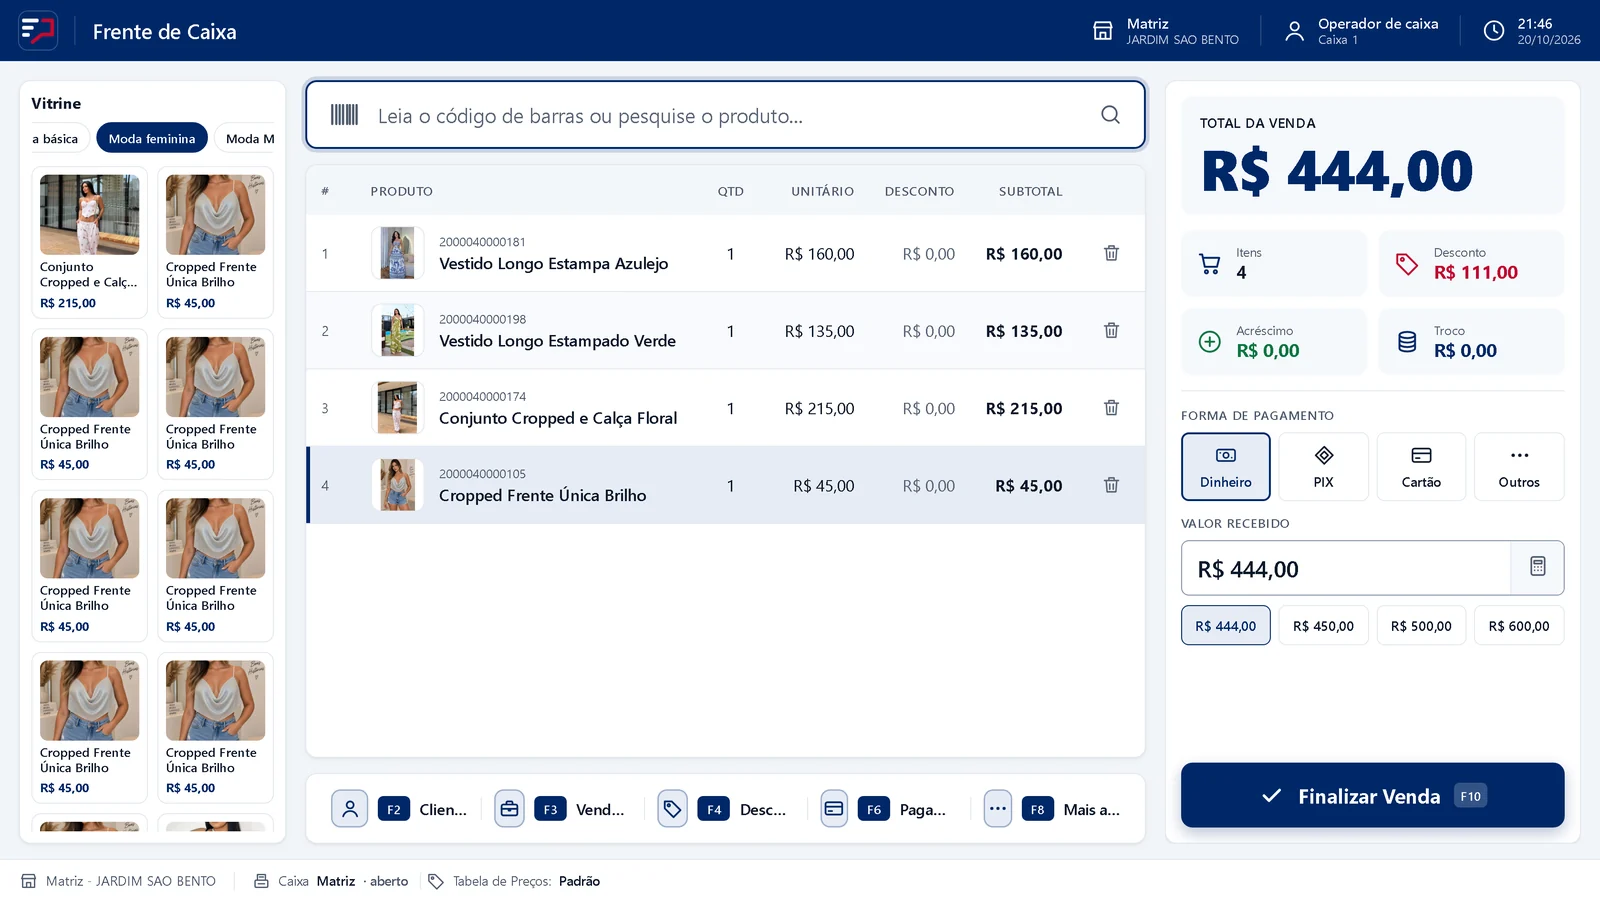The height and width of the screenshot is (901, 1600).
Task: Click product code 2000040000198
Action: tap(482, 319)
